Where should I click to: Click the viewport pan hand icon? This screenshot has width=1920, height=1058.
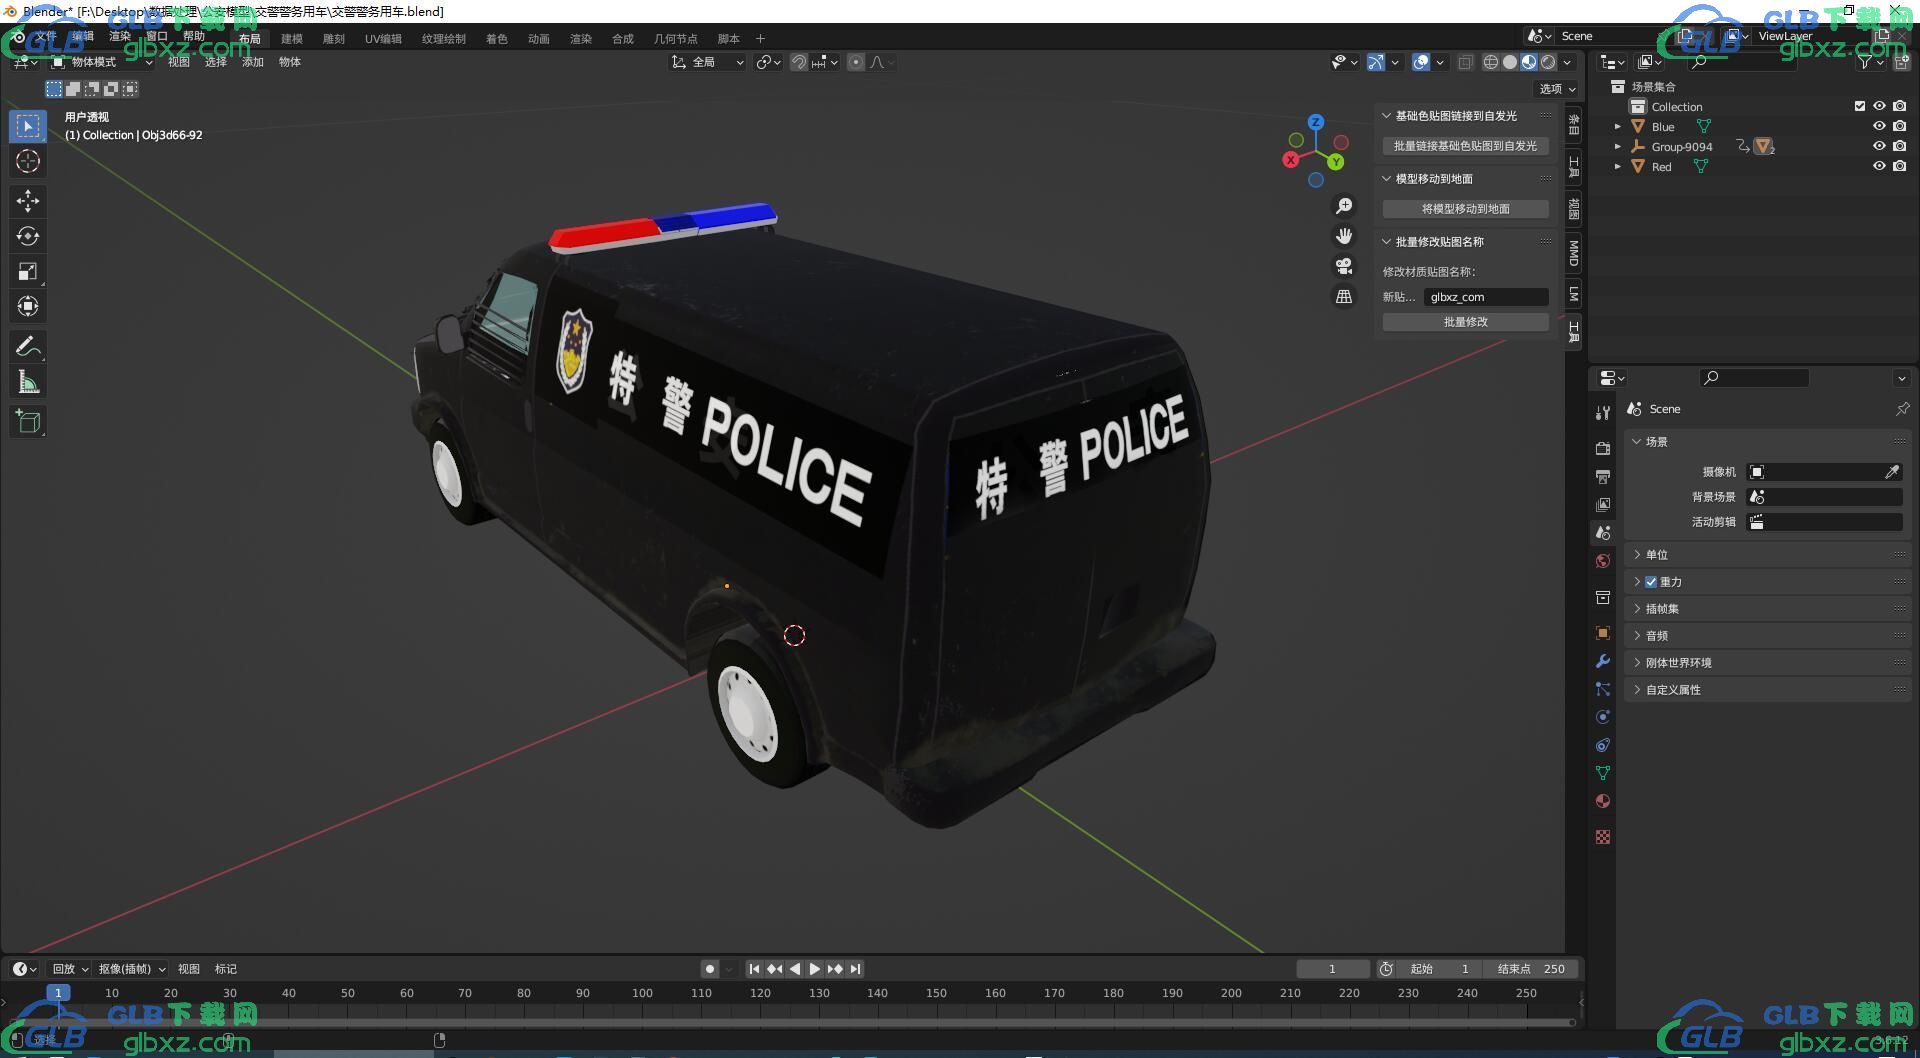(x=1344, y=236)
